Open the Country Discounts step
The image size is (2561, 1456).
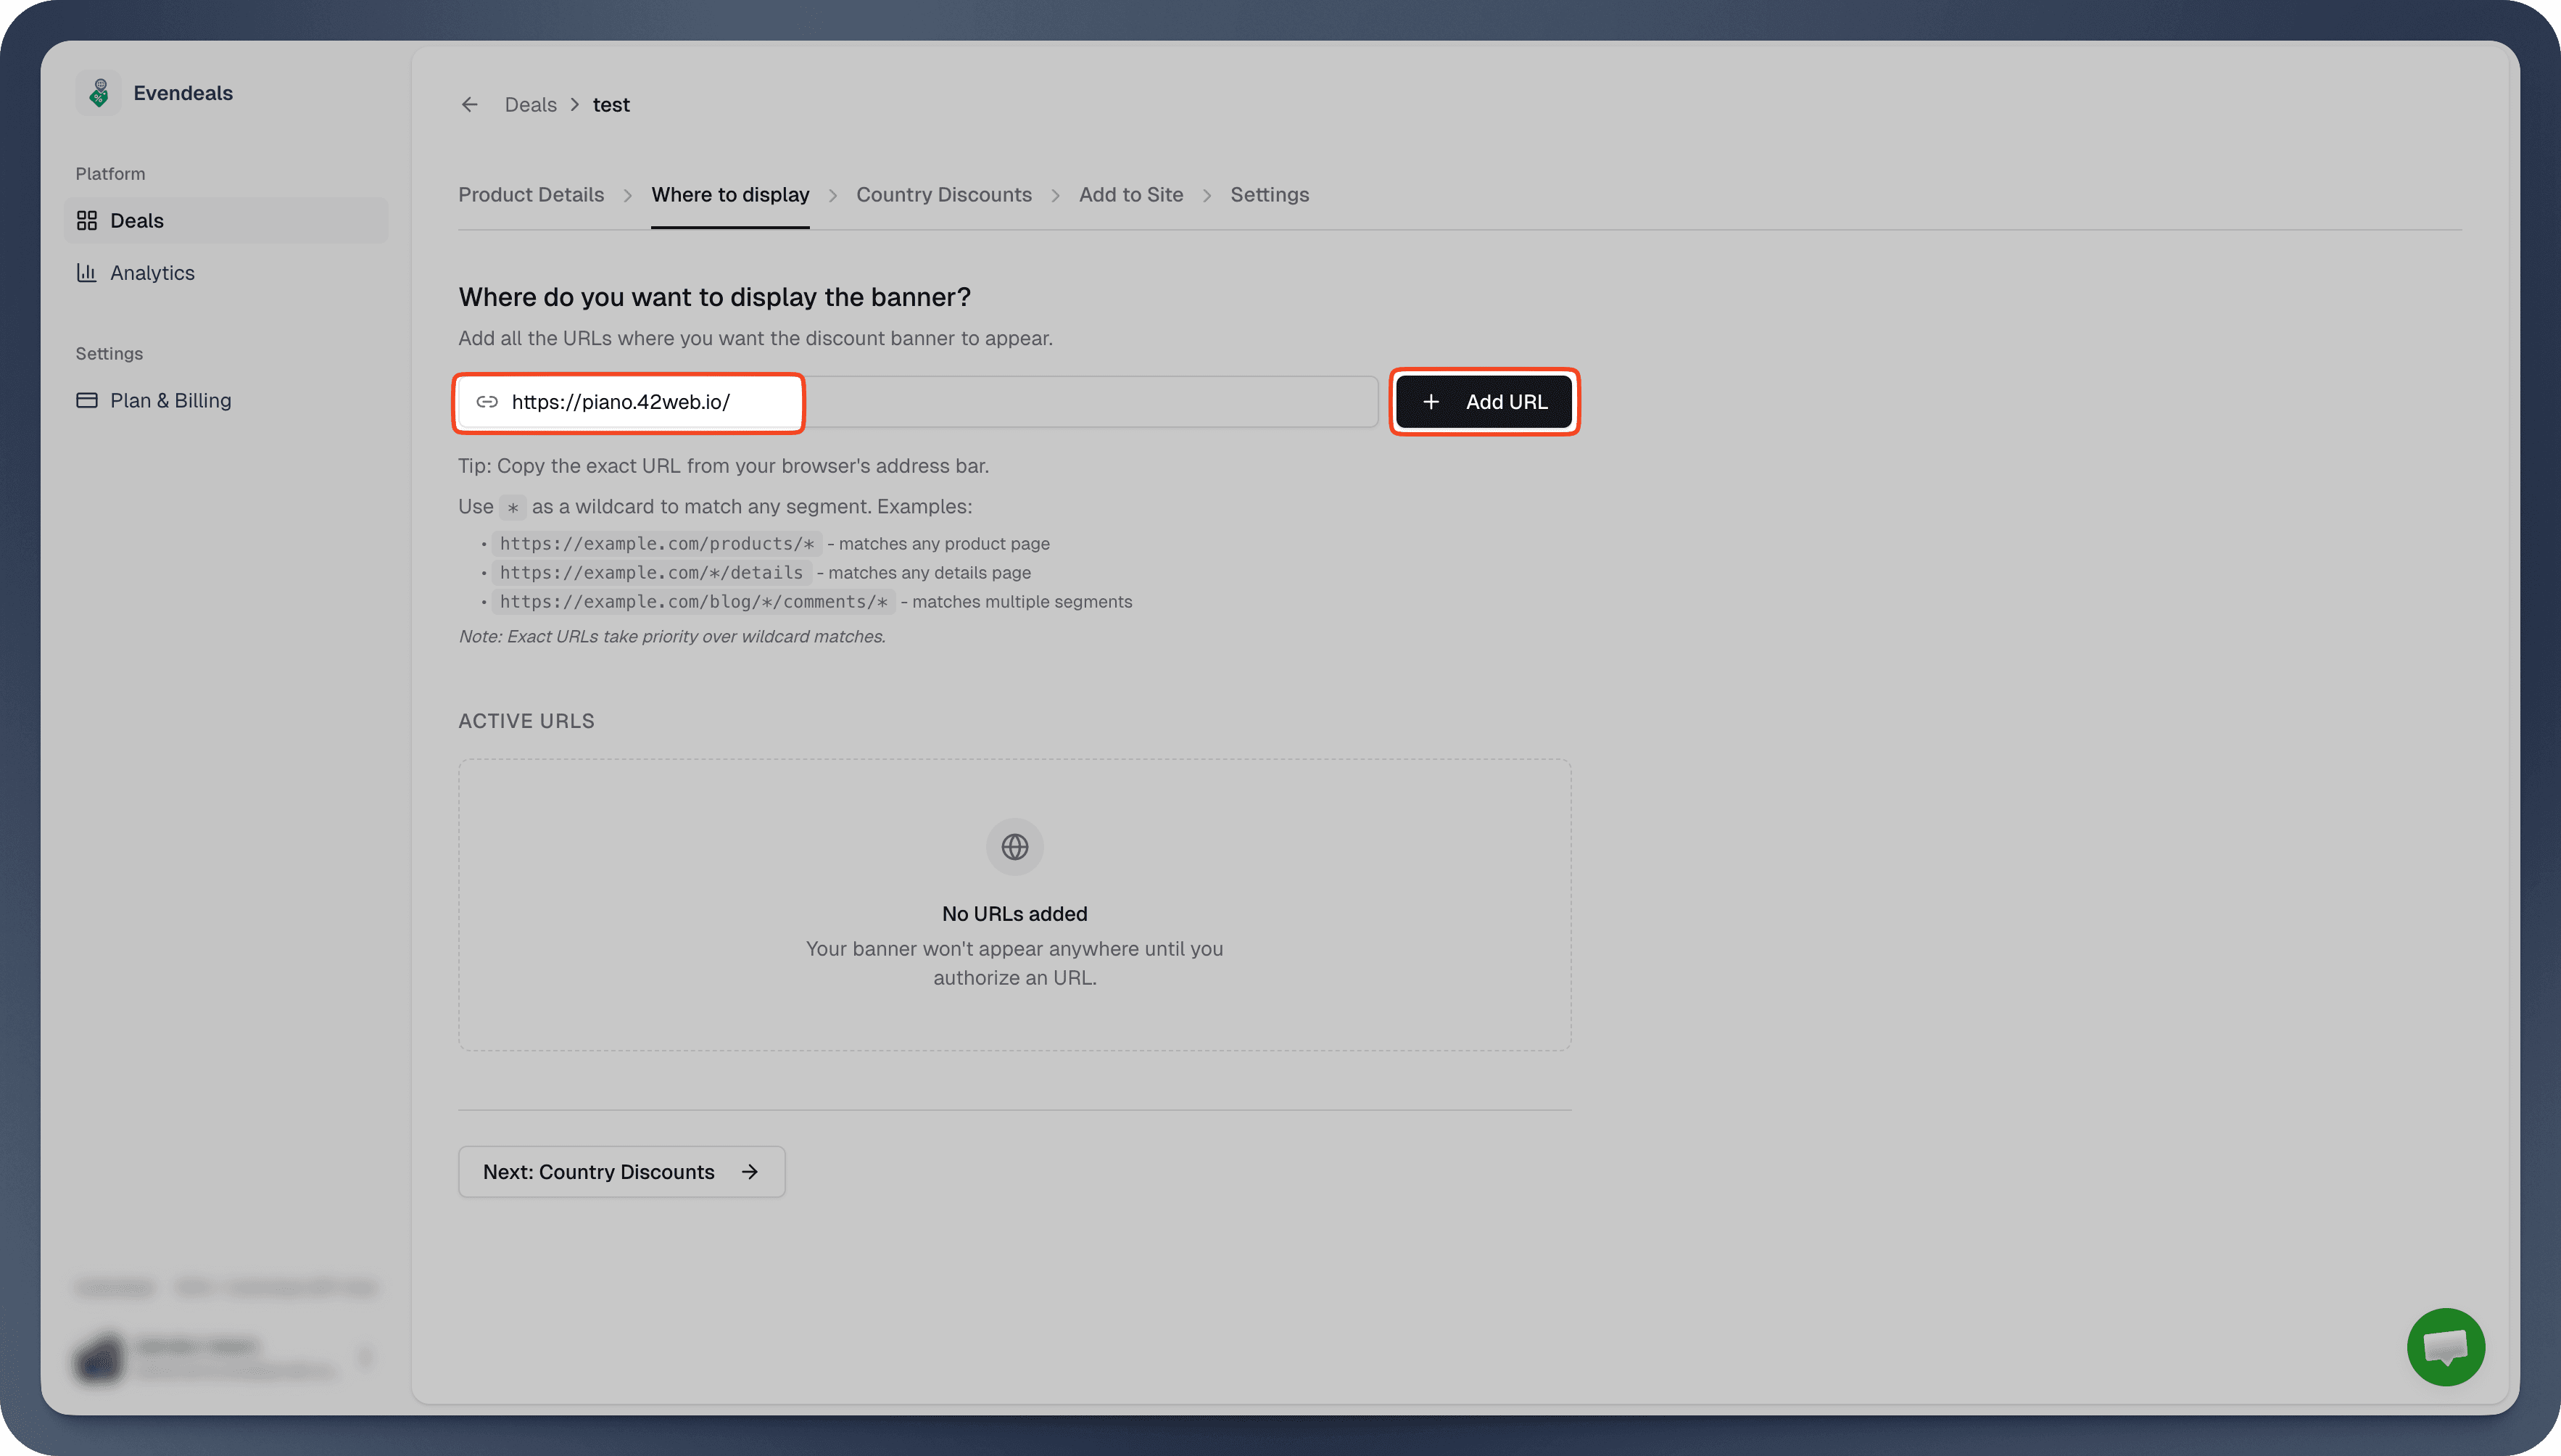click(x=944, y=194)
